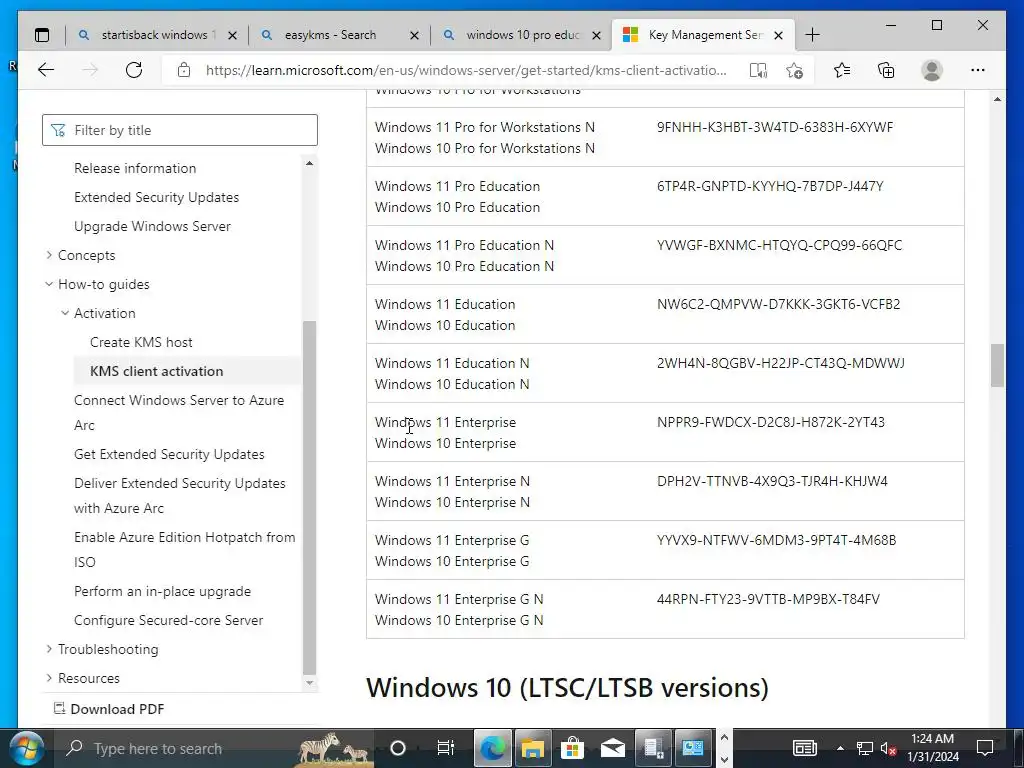Click the taskbar Type here to search box

pos(212,748)
